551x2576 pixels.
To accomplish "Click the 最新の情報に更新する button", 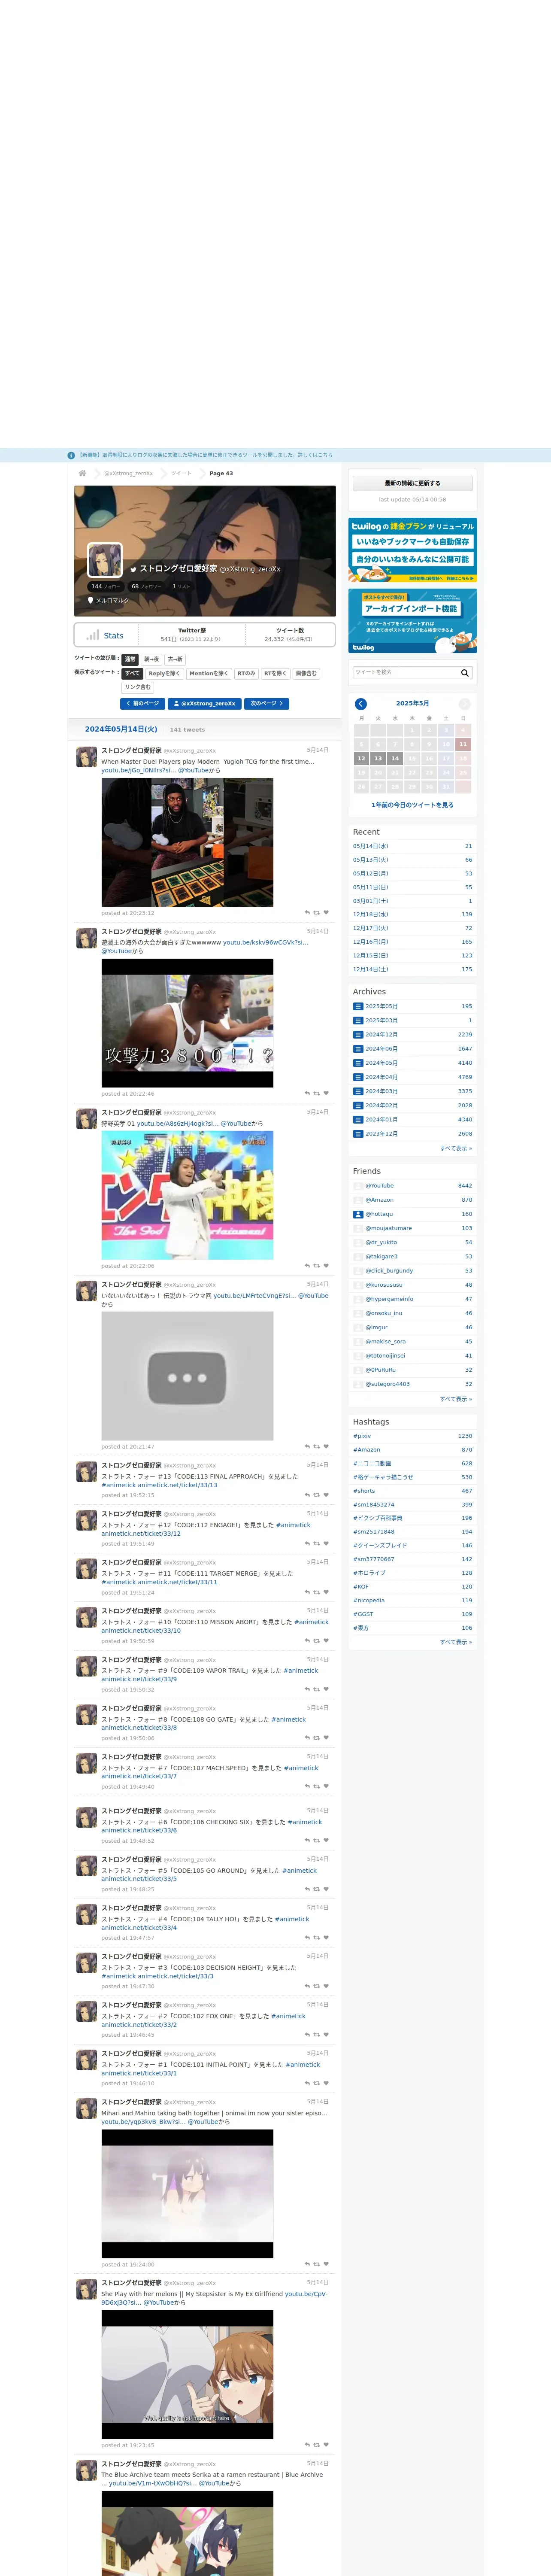I will coord(412,483).
